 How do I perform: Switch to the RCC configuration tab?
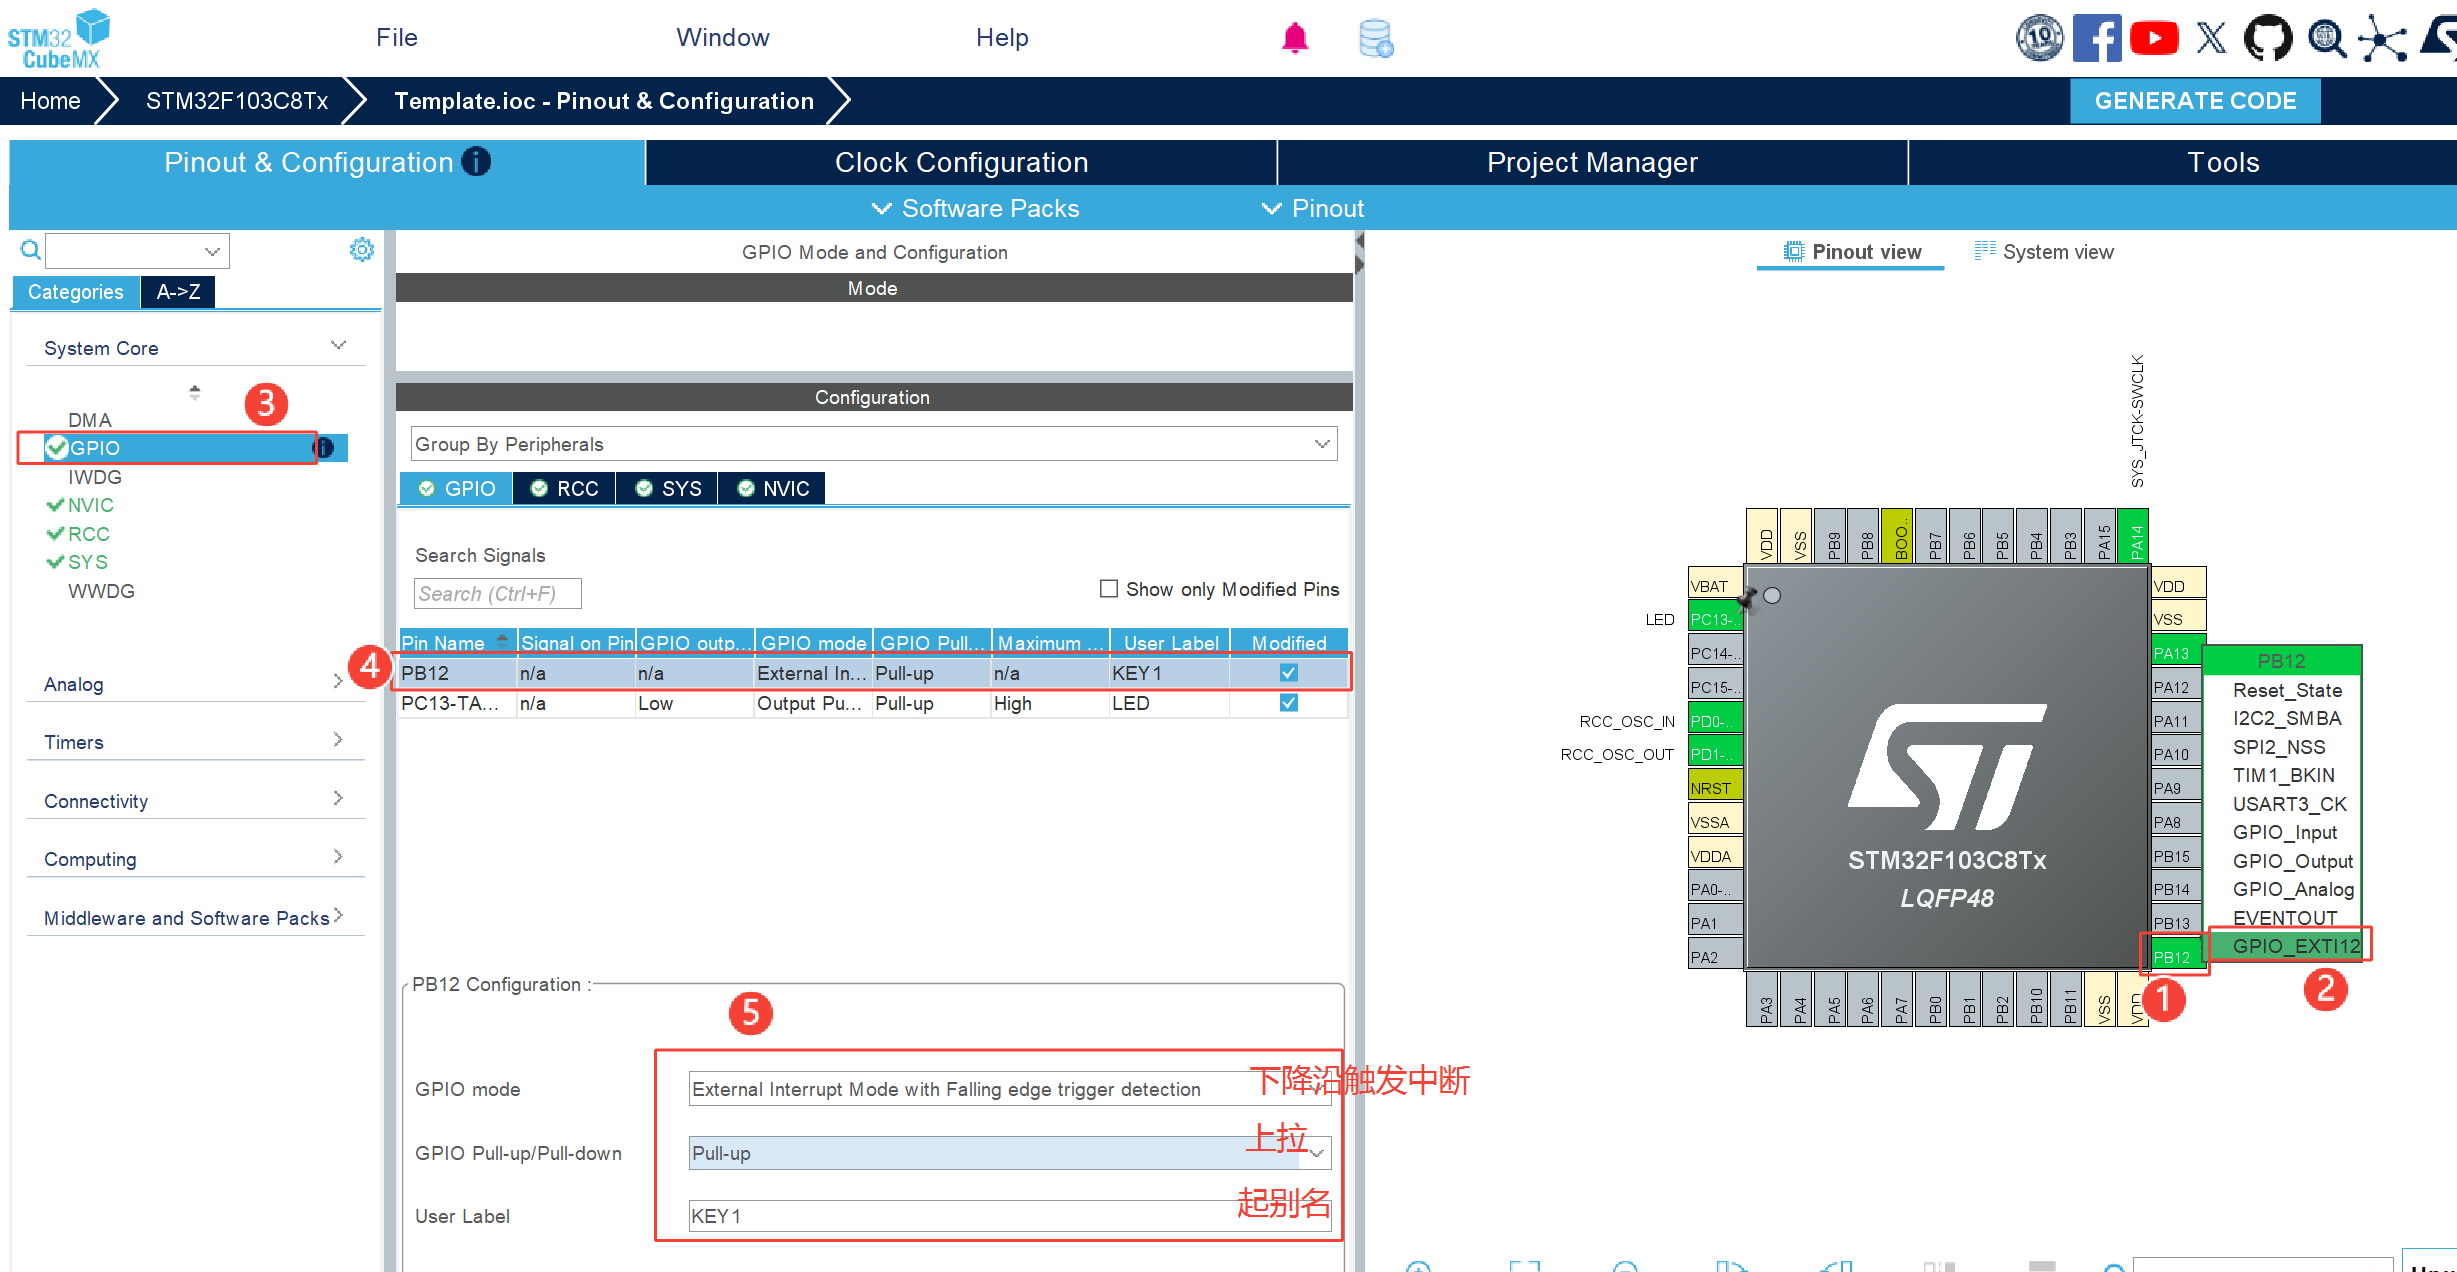(x=564, y=488)
